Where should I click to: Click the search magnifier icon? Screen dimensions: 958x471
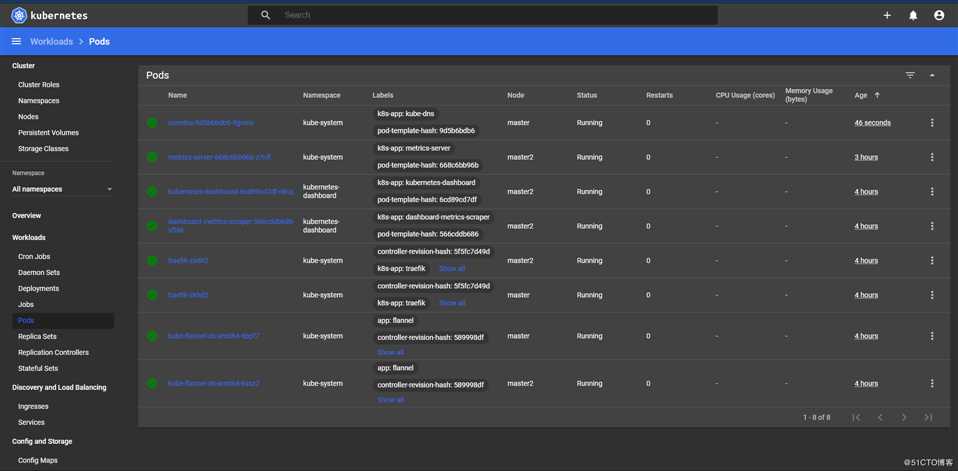click(265, 15)
